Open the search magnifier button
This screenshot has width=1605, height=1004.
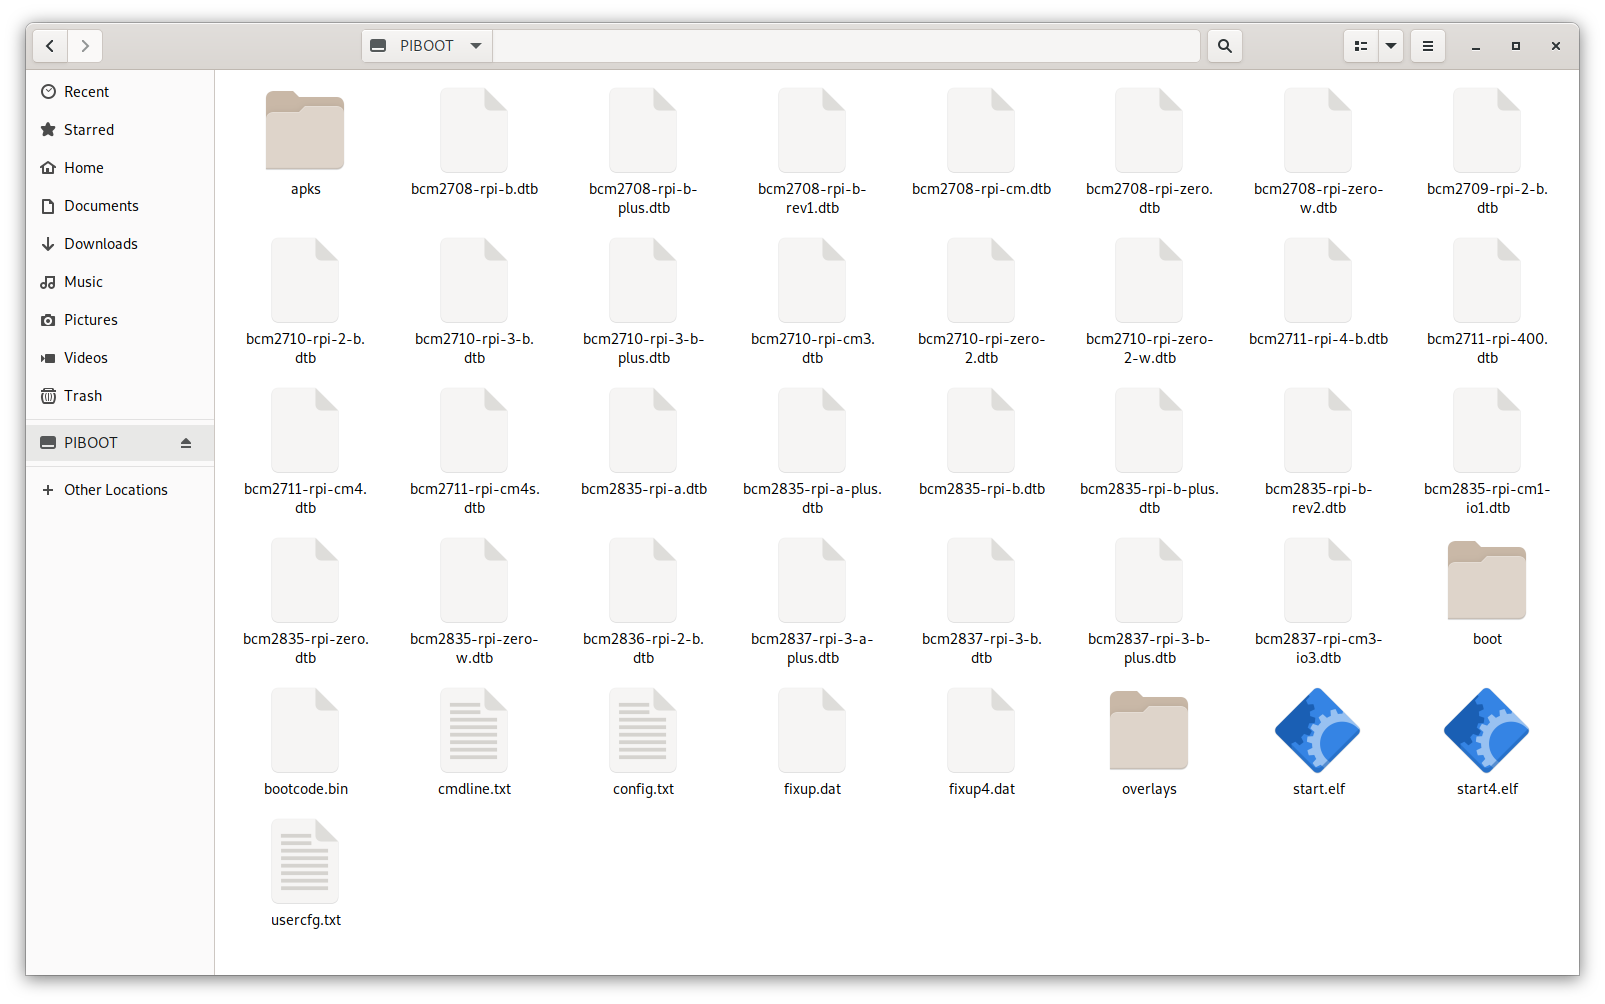1224,46
